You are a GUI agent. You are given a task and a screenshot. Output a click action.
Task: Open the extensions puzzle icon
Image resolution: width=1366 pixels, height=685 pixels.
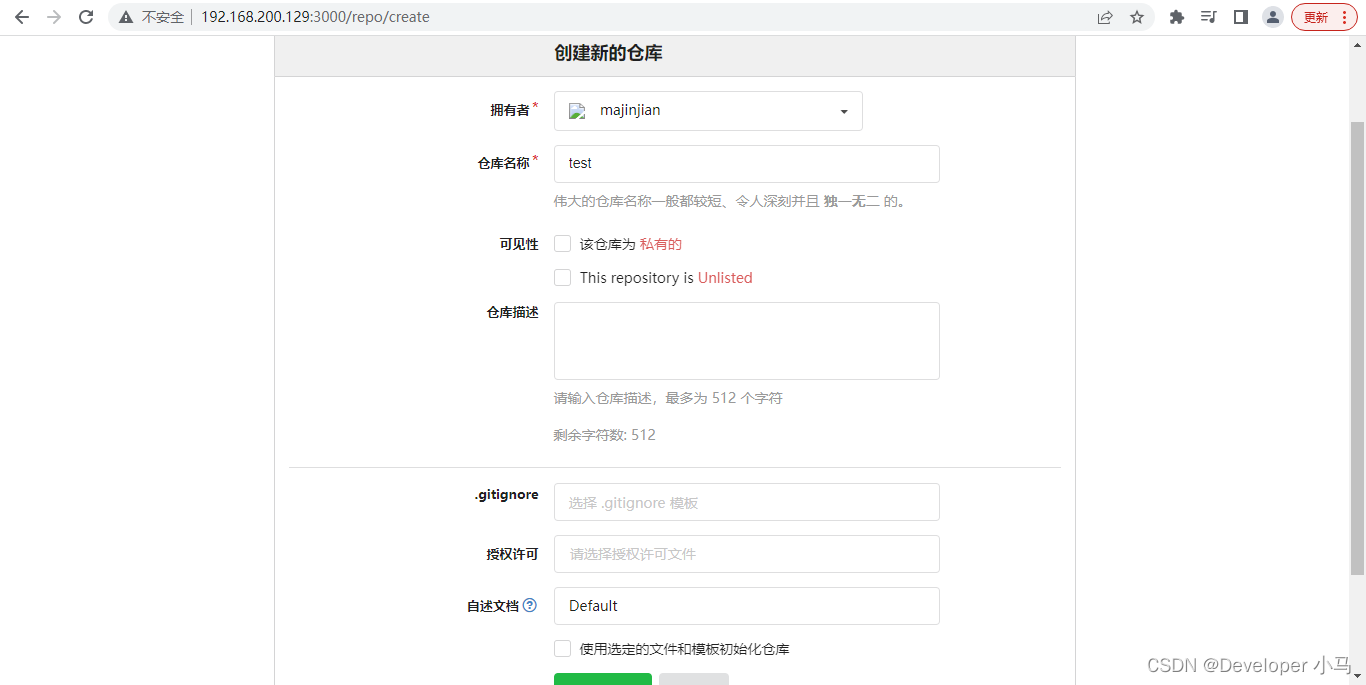pos(1177,17)
